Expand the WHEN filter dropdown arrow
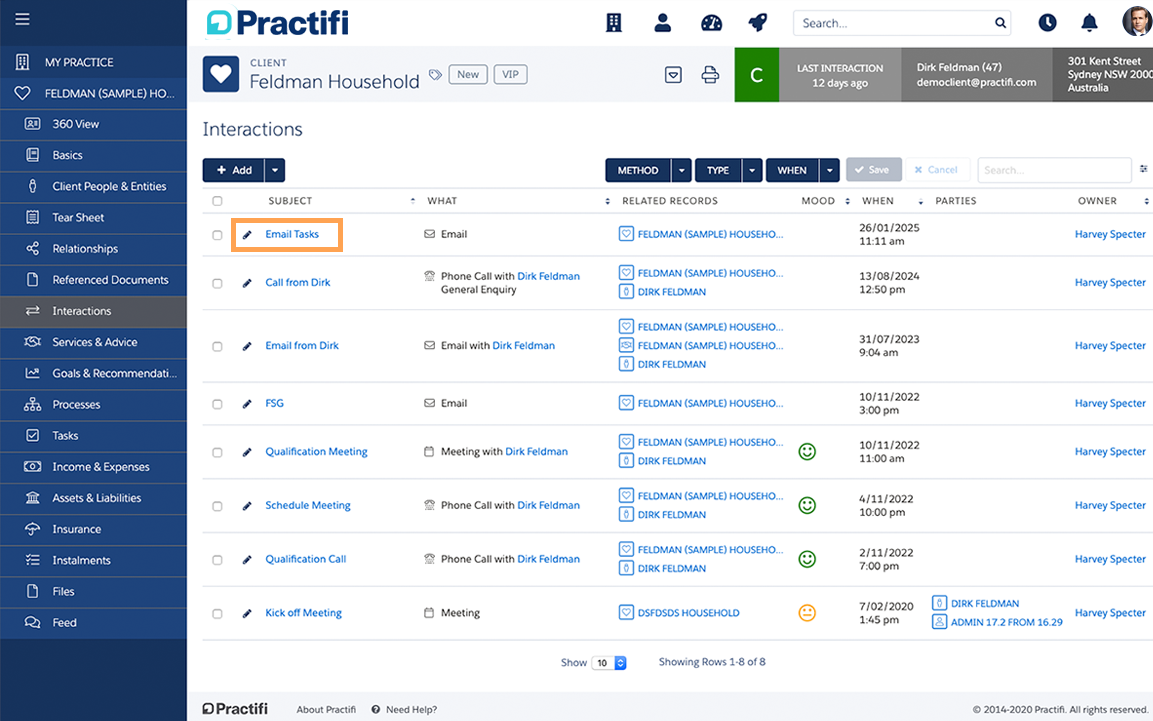 pyautogui.click(x=829, y=170)
